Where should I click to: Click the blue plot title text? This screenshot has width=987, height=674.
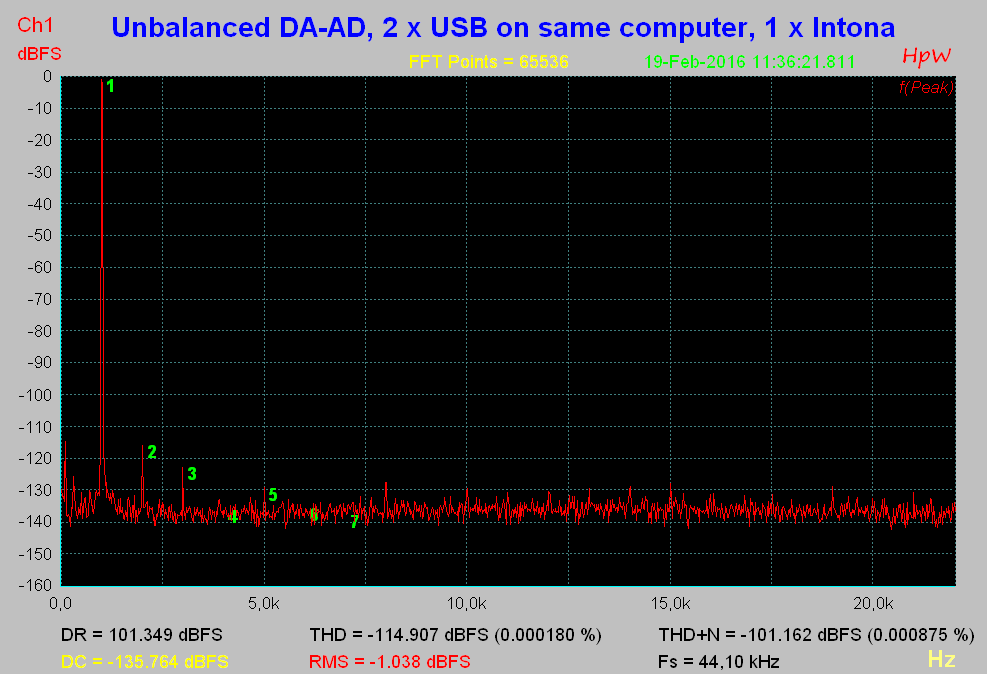pyautogui.click(x=503, y=27)
